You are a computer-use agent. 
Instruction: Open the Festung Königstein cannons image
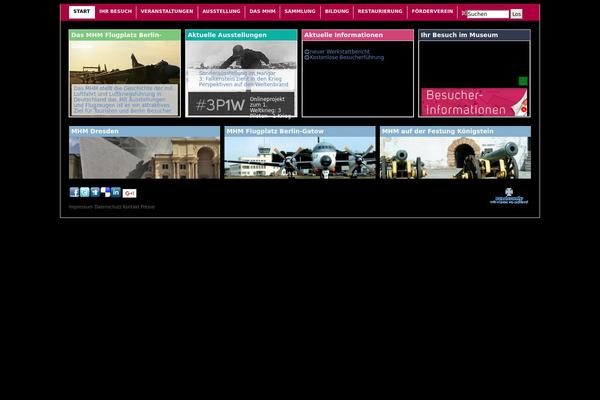pos(455,158)
